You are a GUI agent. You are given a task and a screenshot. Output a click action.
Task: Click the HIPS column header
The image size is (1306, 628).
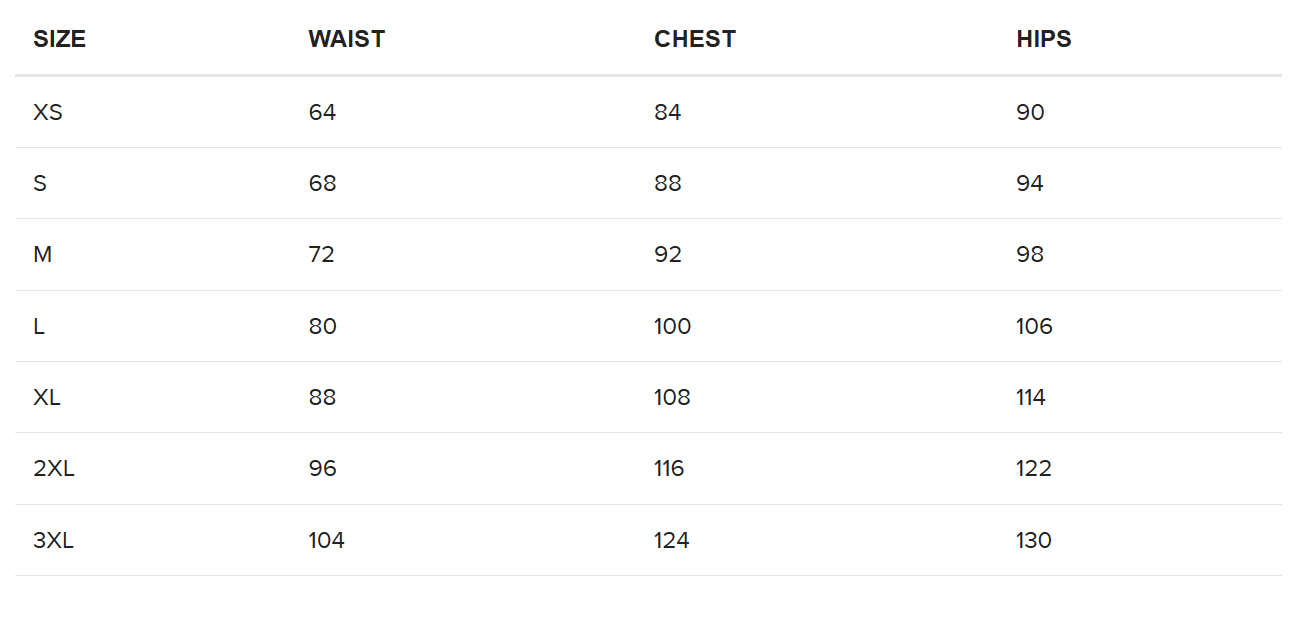(1043, 39)
